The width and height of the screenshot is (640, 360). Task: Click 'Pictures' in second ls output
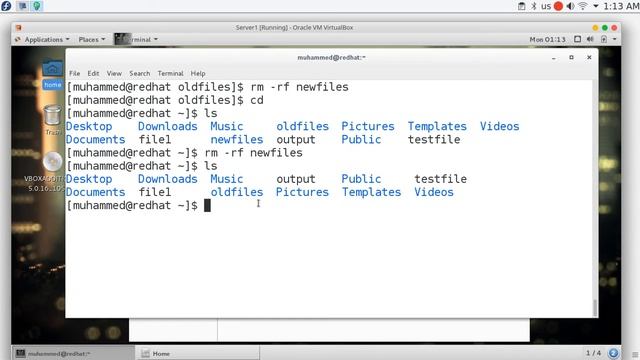coord(302,192)
